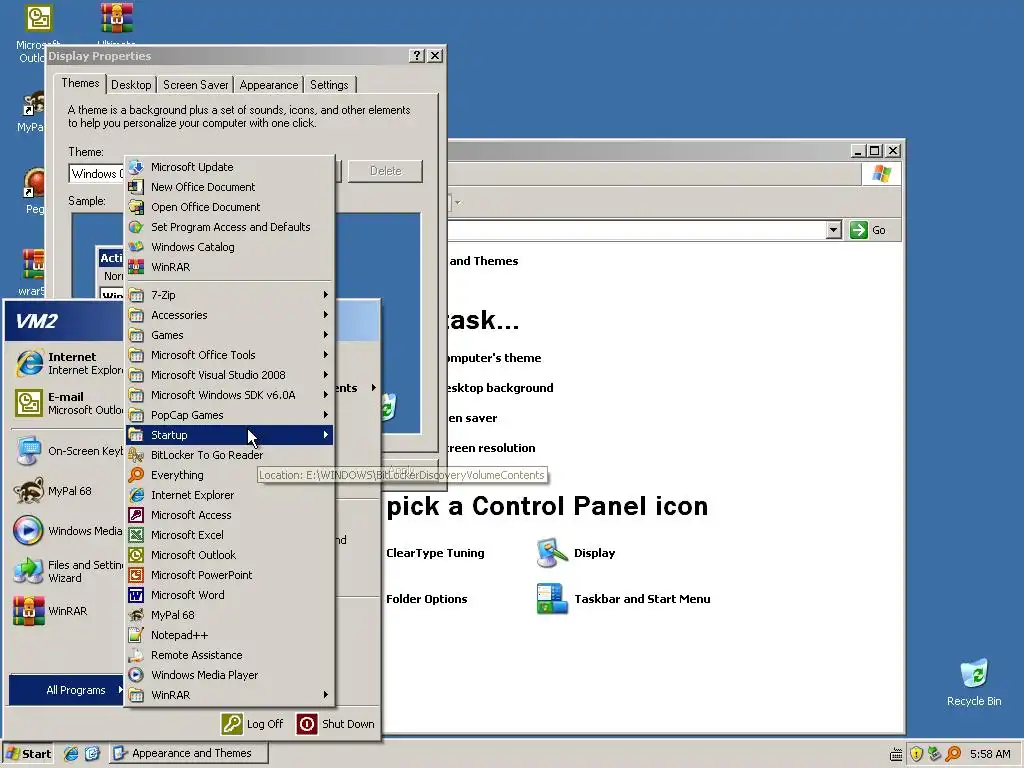The image size is (1024, 768).
Task: Click Taskbar and Start Menu icon
Action: [552, 600]
